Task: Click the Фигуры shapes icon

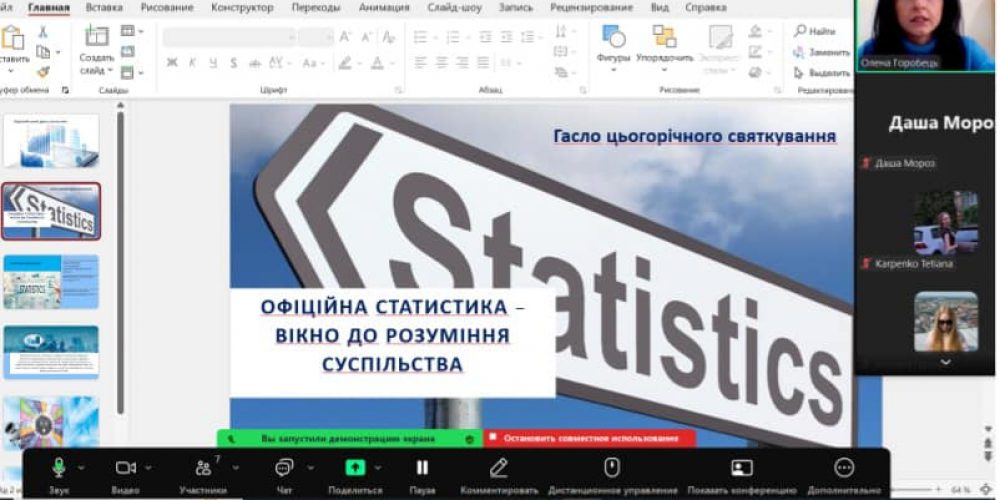Action: pos(613,38)
